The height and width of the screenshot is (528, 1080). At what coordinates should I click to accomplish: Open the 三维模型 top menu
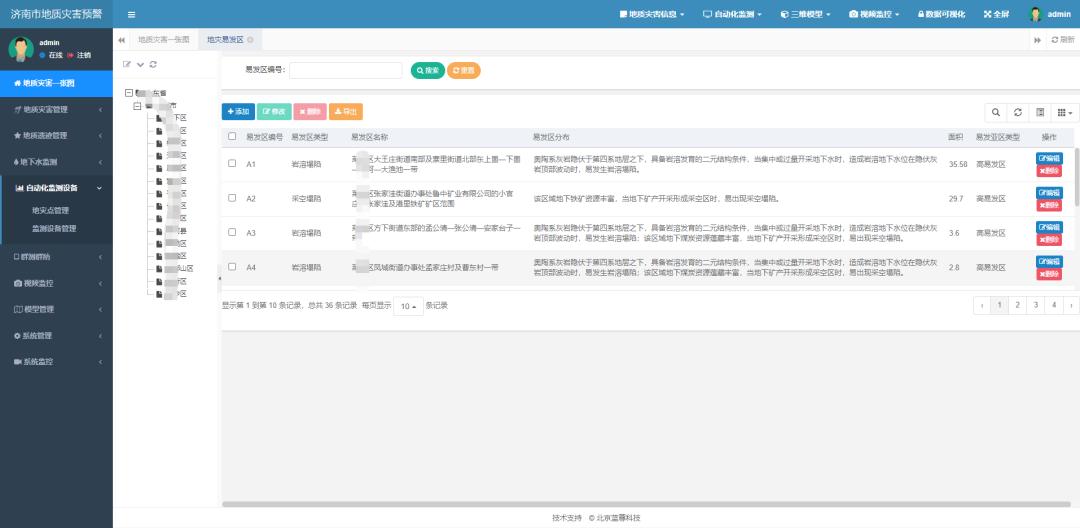point(805,14)
